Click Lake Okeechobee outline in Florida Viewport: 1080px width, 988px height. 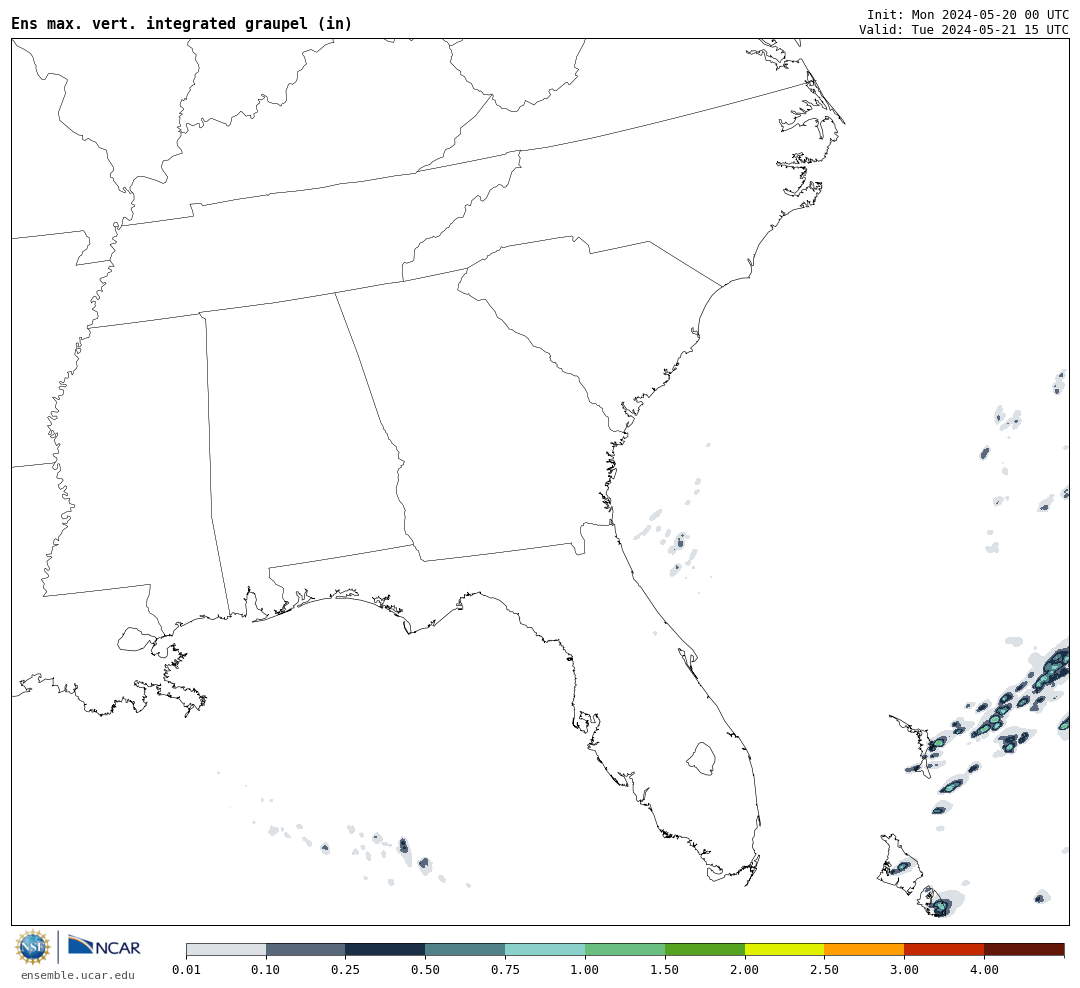[x=702, y=759]
